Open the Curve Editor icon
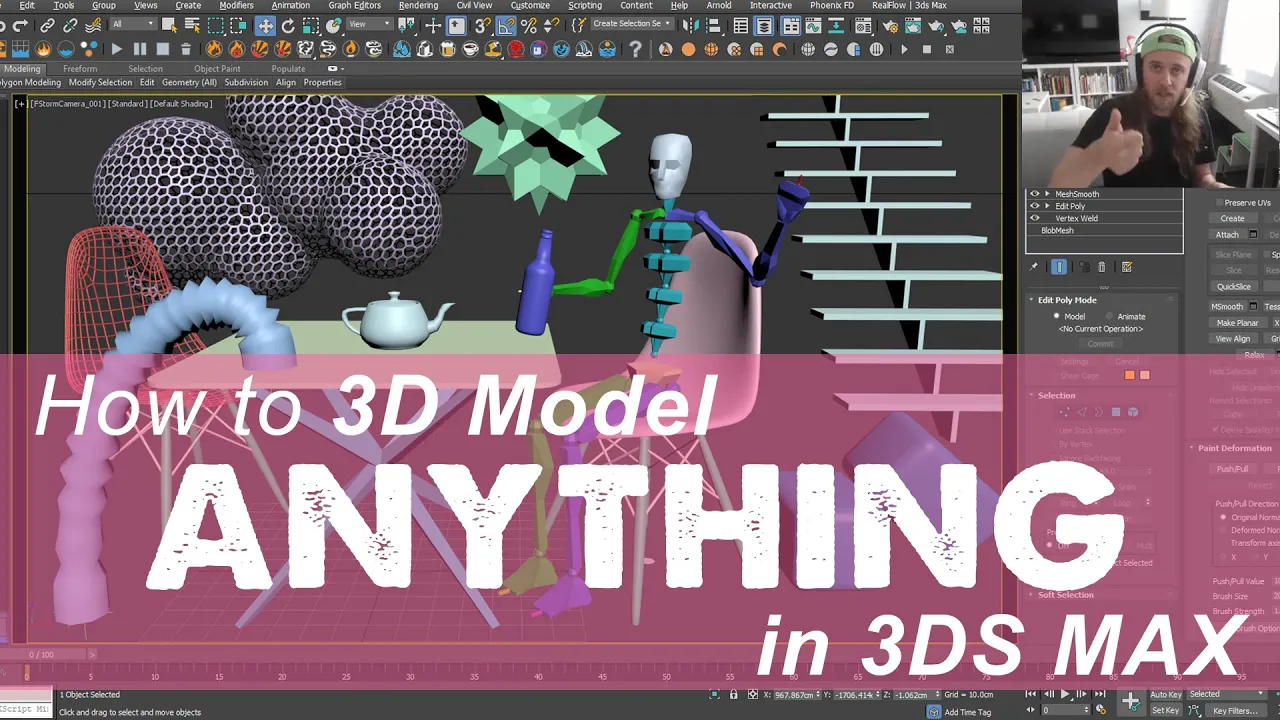This screenshot has width=1280, height=720. point(813,25)
